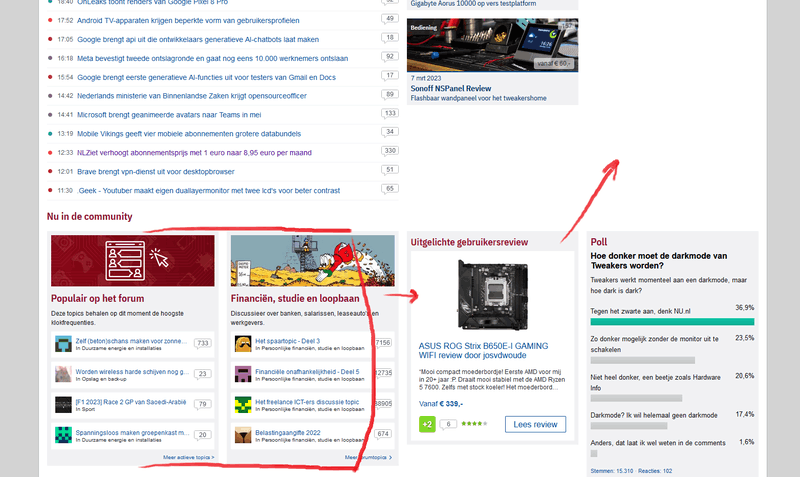Open 51 comments bubble for Brave vpn article
The image size is (800, 477).
tap(390, 170)
